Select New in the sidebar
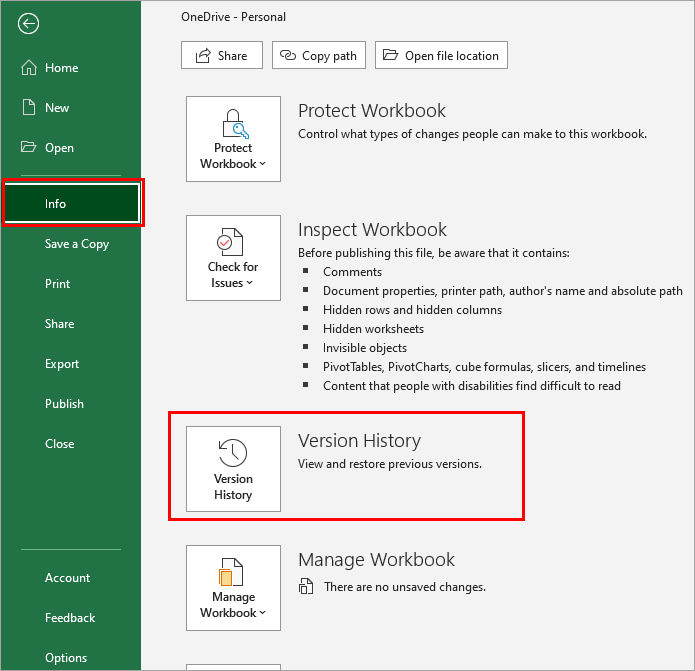The height and width of the screenshot is (671, 695). (57, 108)
